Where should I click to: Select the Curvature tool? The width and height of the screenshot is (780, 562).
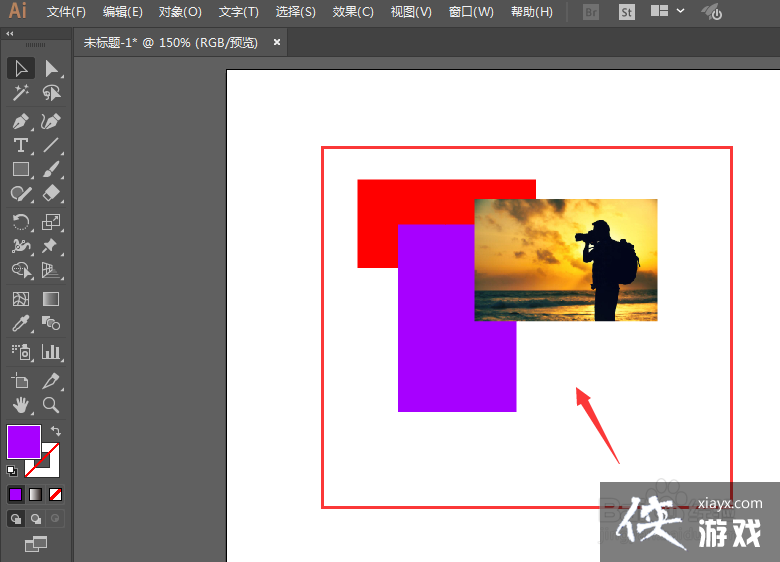click(51, 121)
